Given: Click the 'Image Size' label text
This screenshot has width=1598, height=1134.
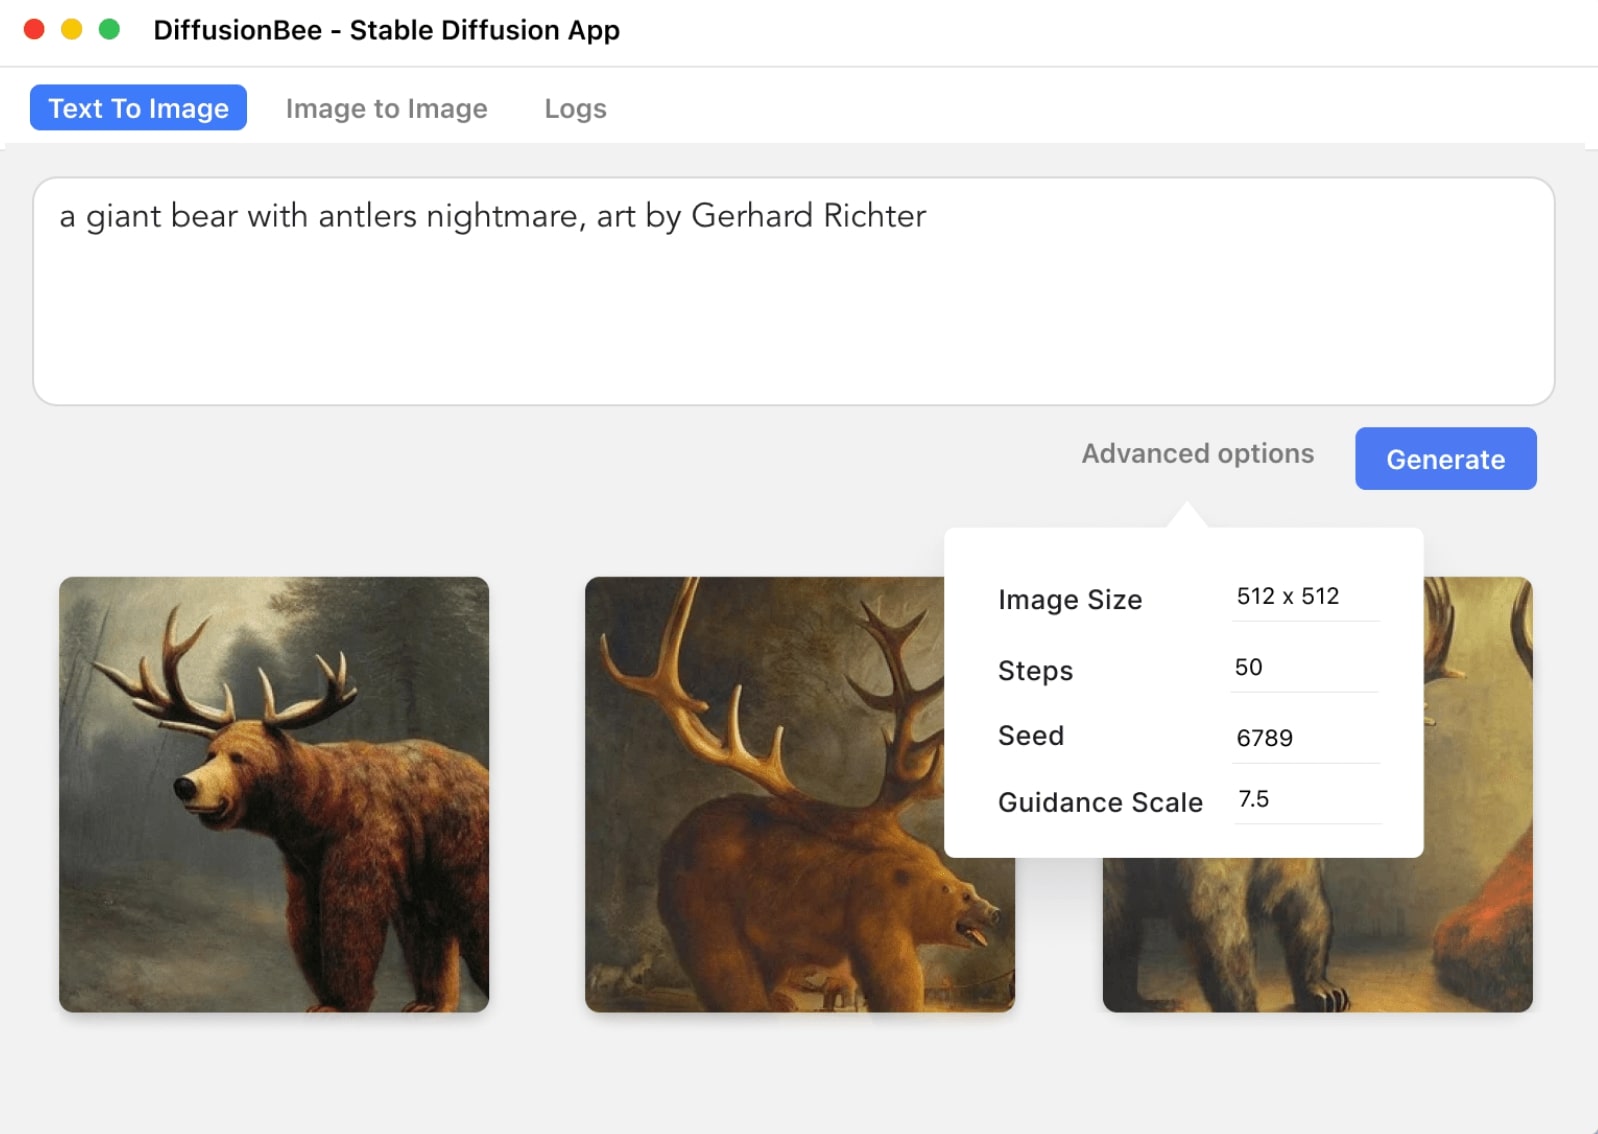Looking at the screenshot, I should click(x=1069, y=600).
